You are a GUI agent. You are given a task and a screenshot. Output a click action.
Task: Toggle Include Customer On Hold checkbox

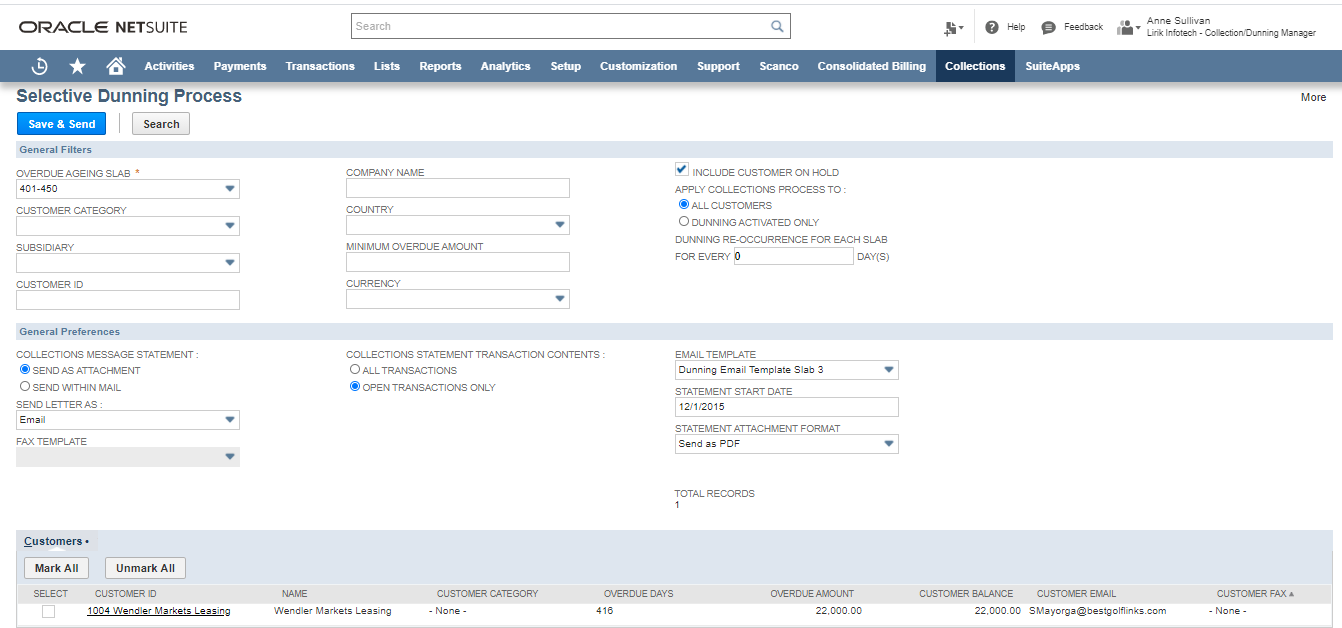pos(682,171)
